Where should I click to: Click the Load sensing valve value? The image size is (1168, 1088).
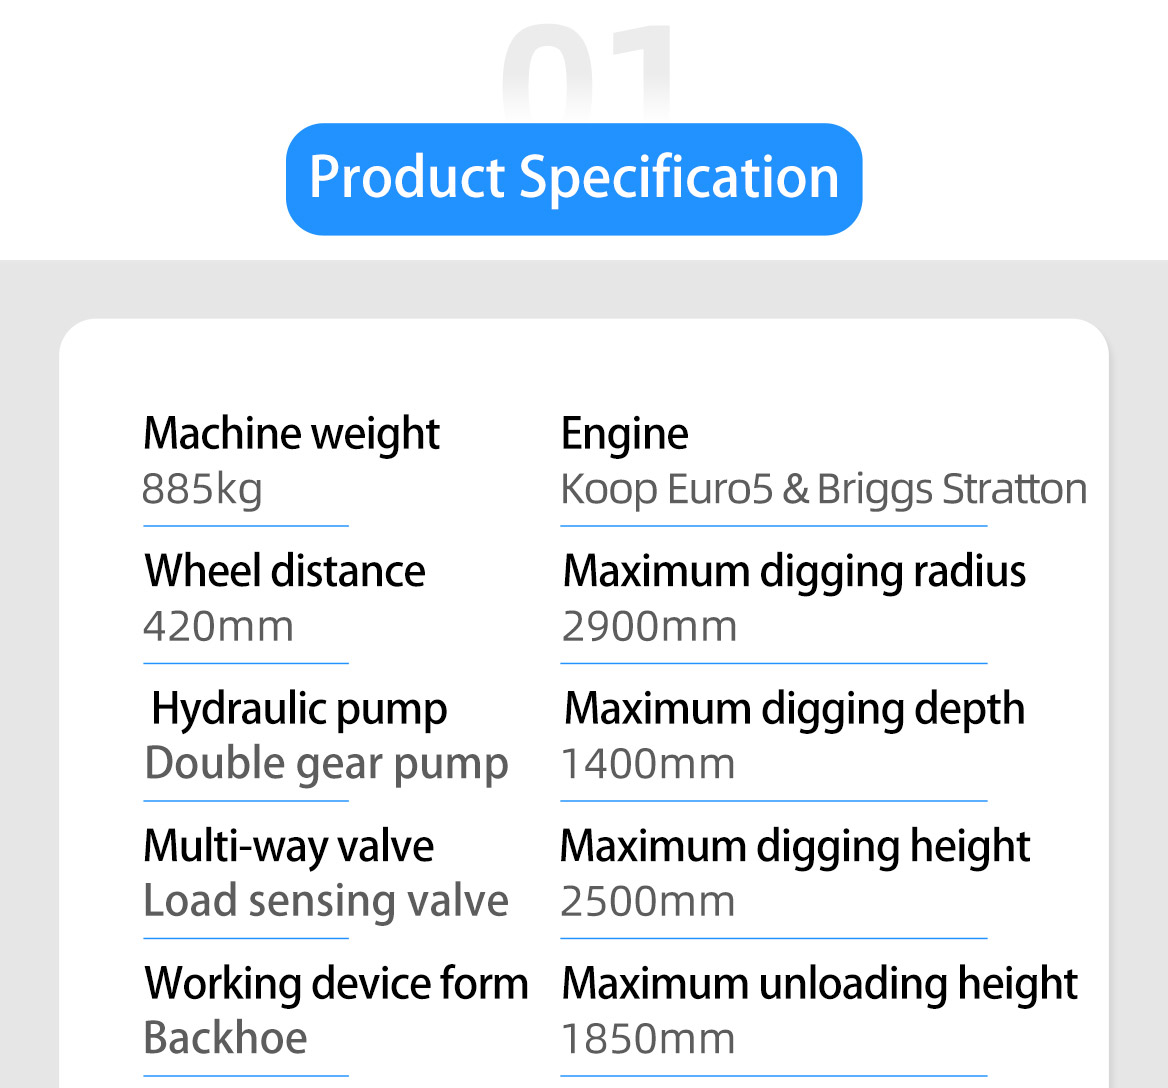coord(326,902)
